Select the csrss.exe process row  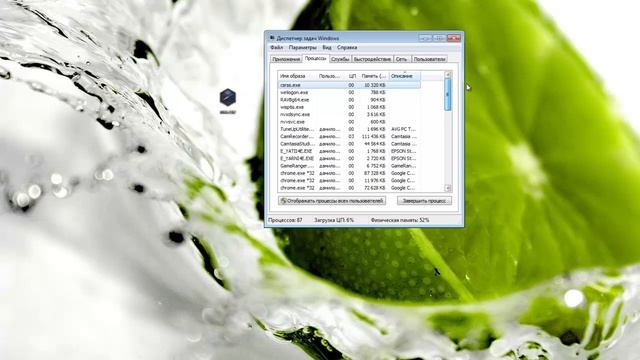(x=349, y=85)
